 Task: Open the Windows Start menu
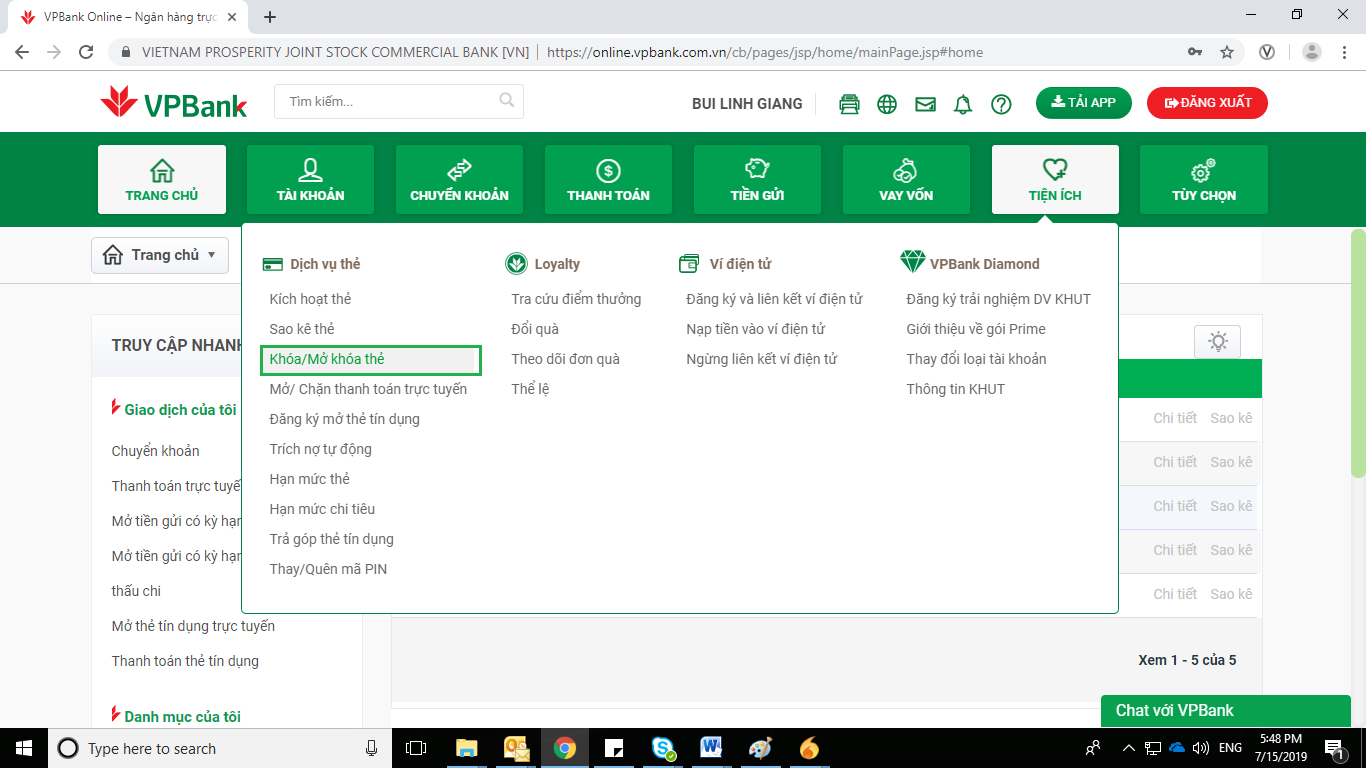[24, 748]
